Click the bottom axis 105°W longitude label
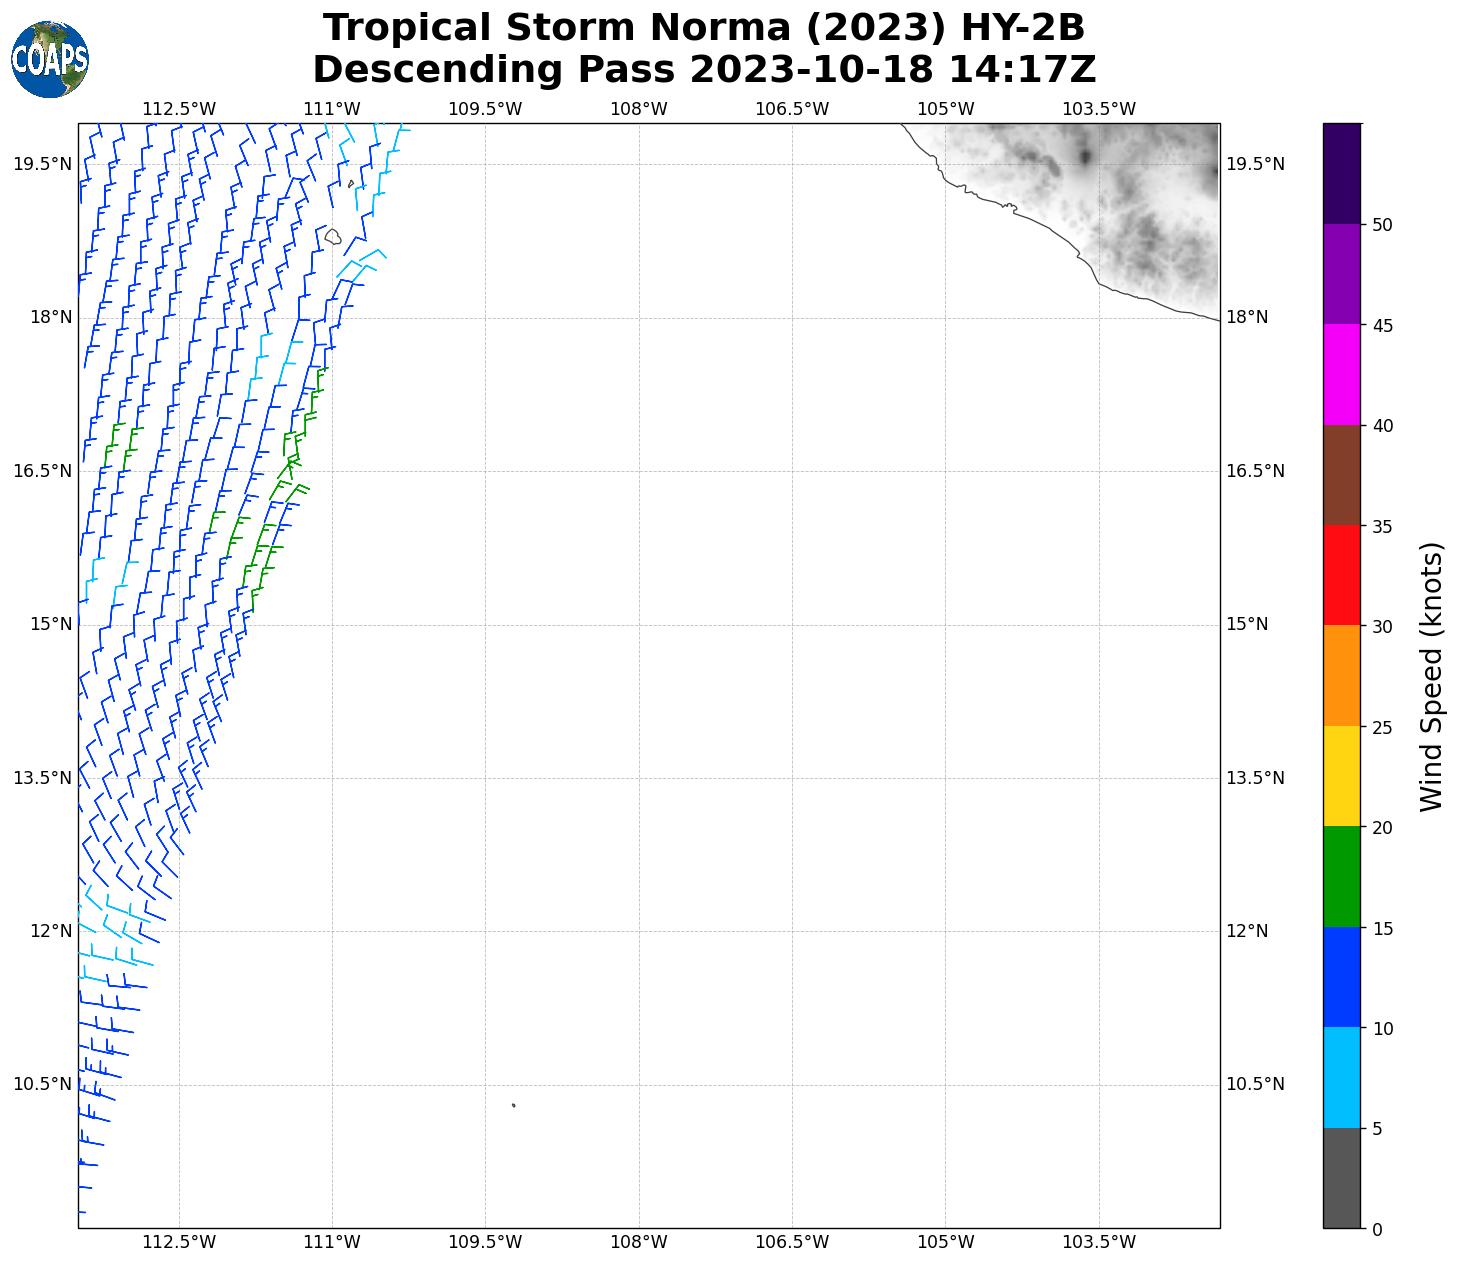The width and height of the screenshot is (1460, 1264). pos(945,1242)
